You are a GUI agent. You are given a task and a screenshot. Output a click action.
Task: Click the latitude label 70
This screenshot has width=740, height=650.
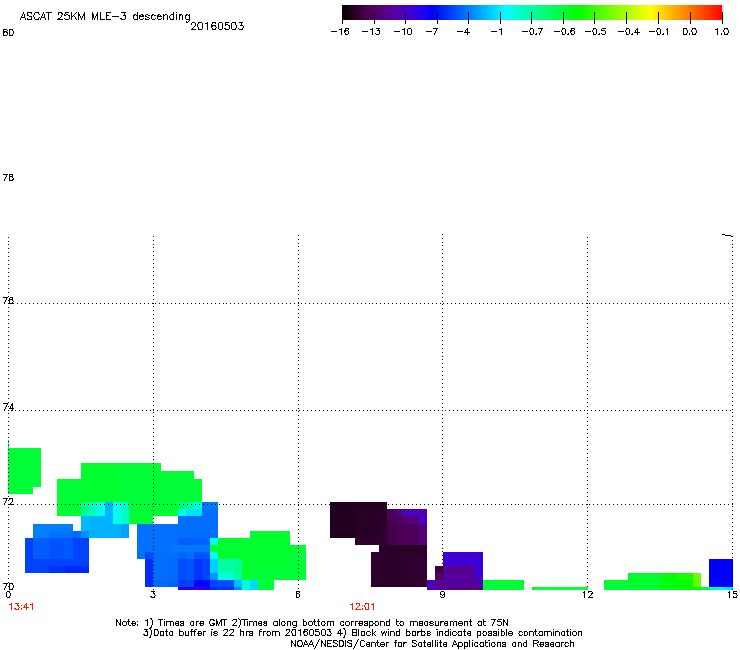8,586
